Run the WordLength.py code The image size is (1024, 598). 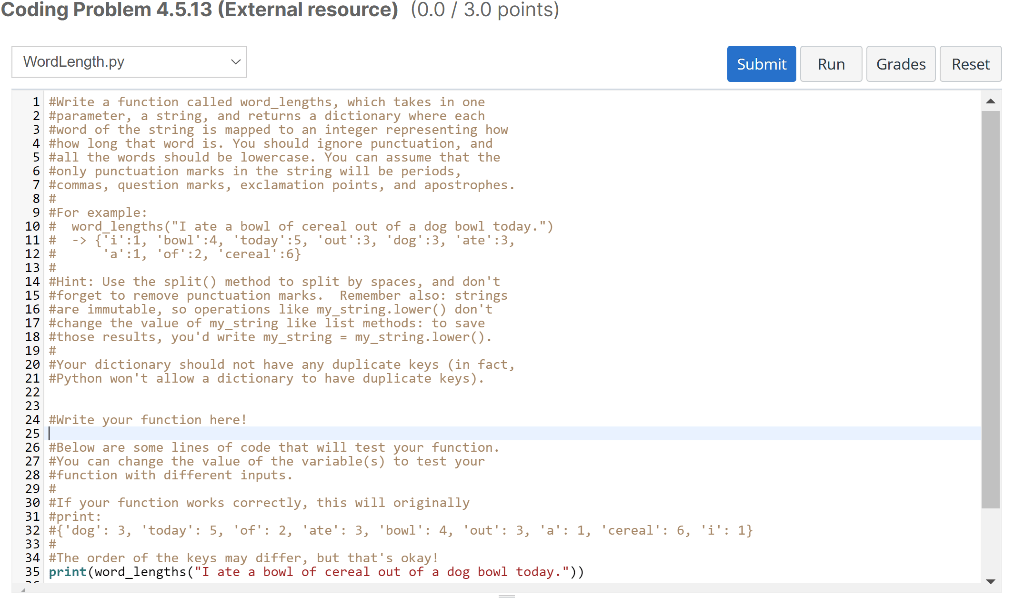point(831,64)
